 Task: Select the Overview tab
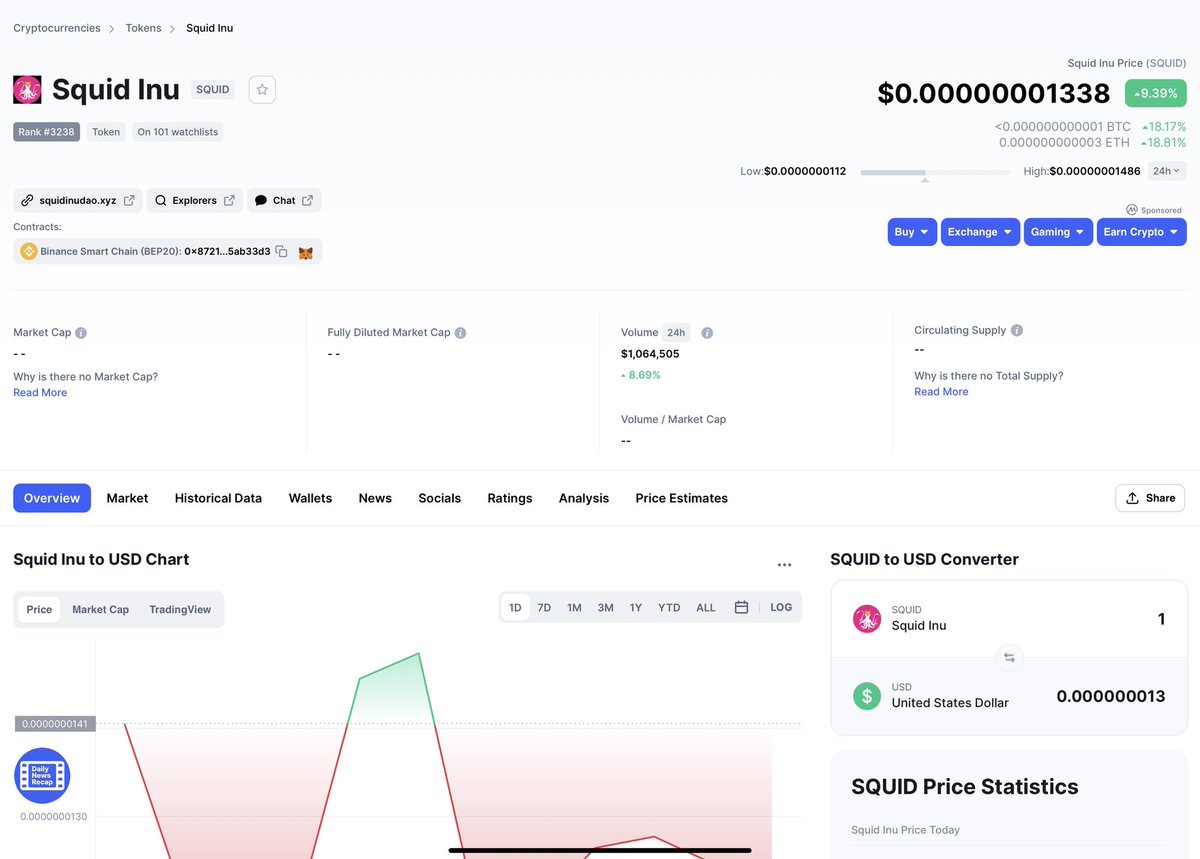click(x=52, y=498)
